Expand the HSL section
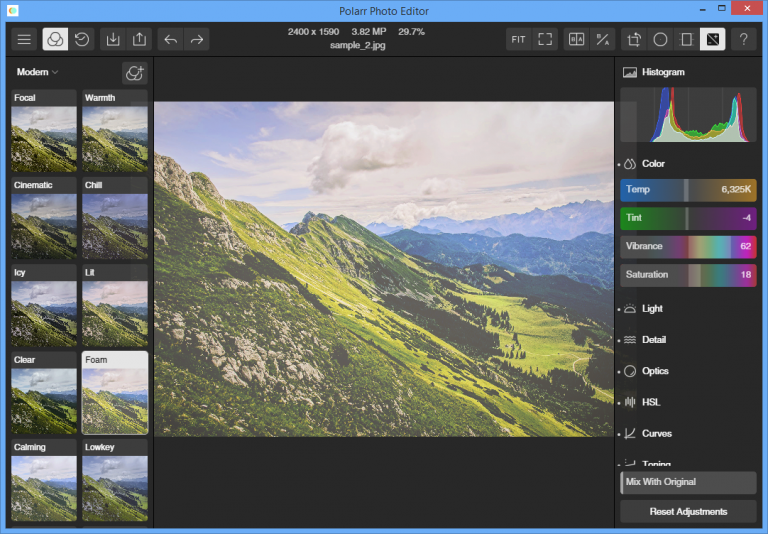The image size is (768, 534). (x=650, y=402)
